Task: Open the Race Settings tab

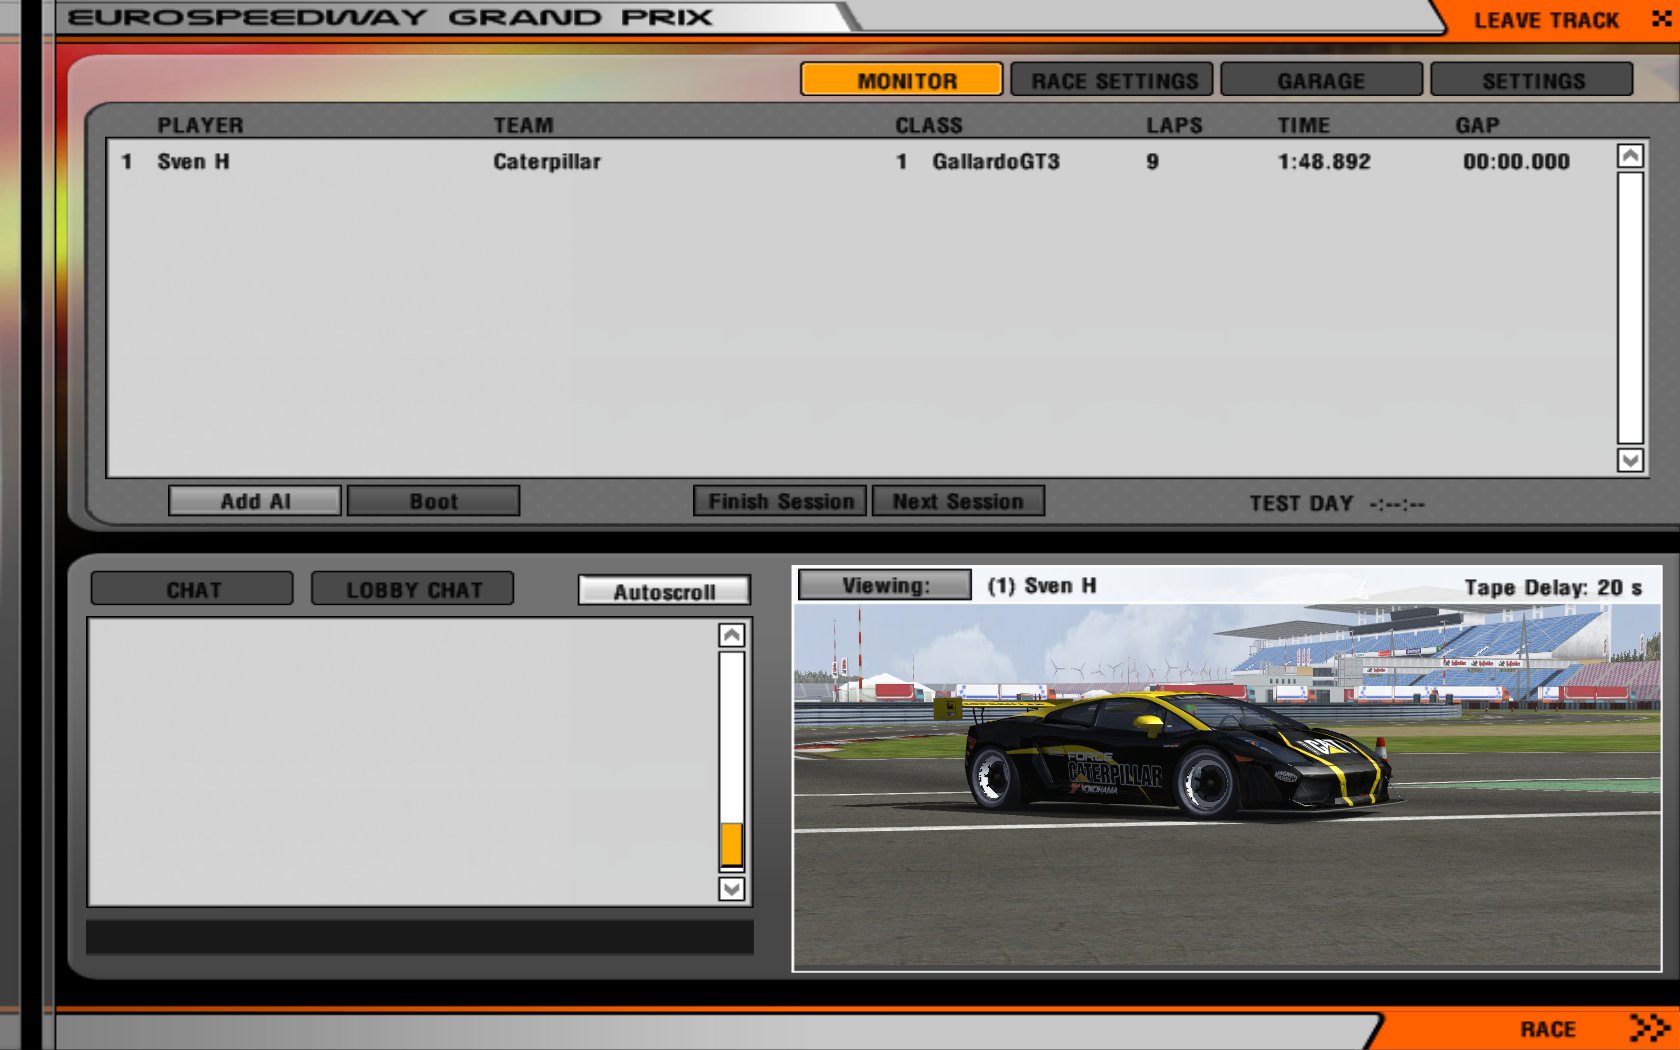Action: tap(1112, 80)
